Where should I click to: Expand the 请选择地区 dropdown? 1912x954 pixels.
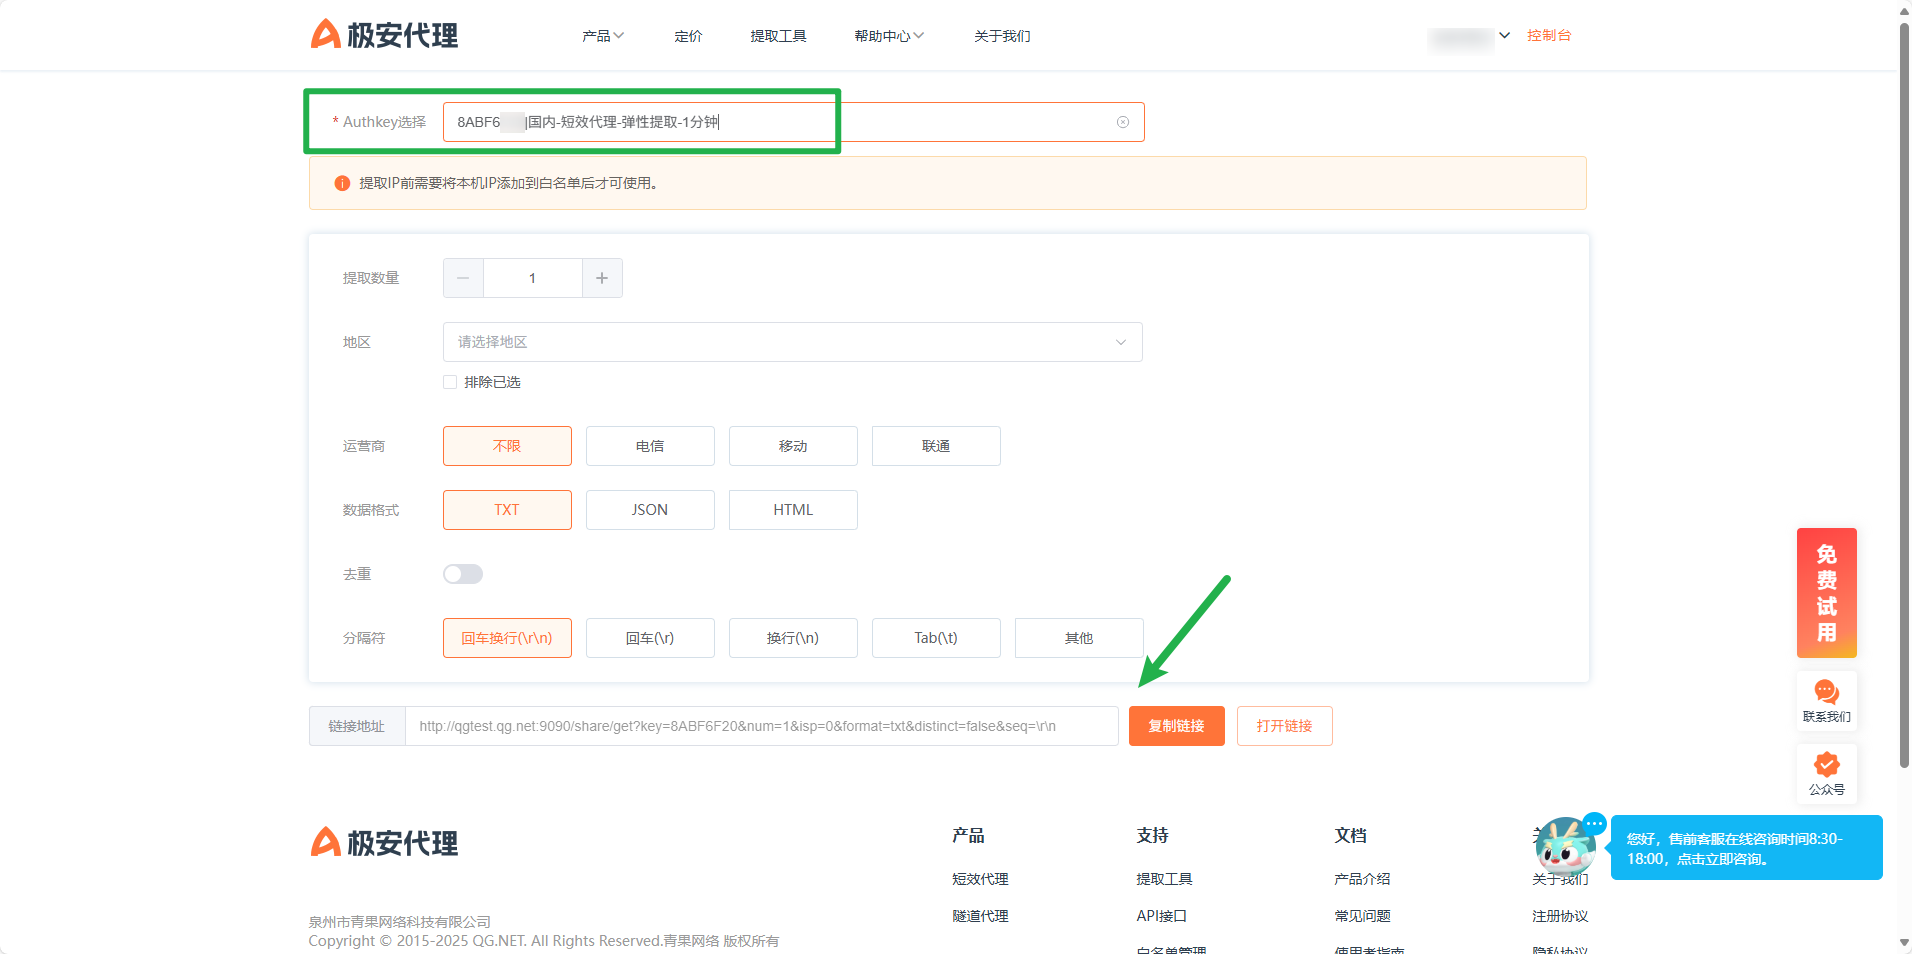coord(792,342)
